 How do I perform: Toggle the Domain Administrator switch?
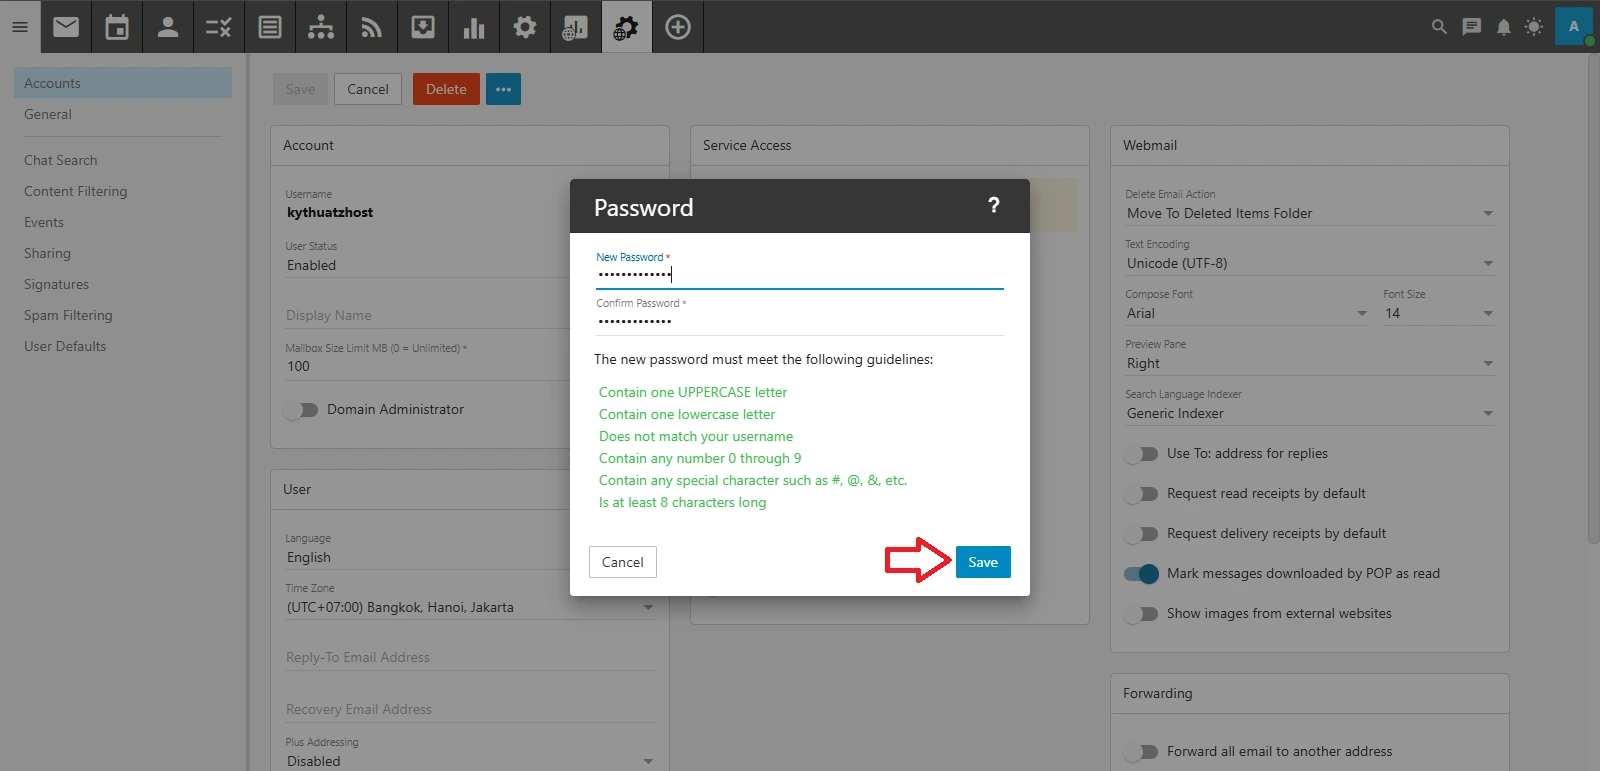(301, 410)
